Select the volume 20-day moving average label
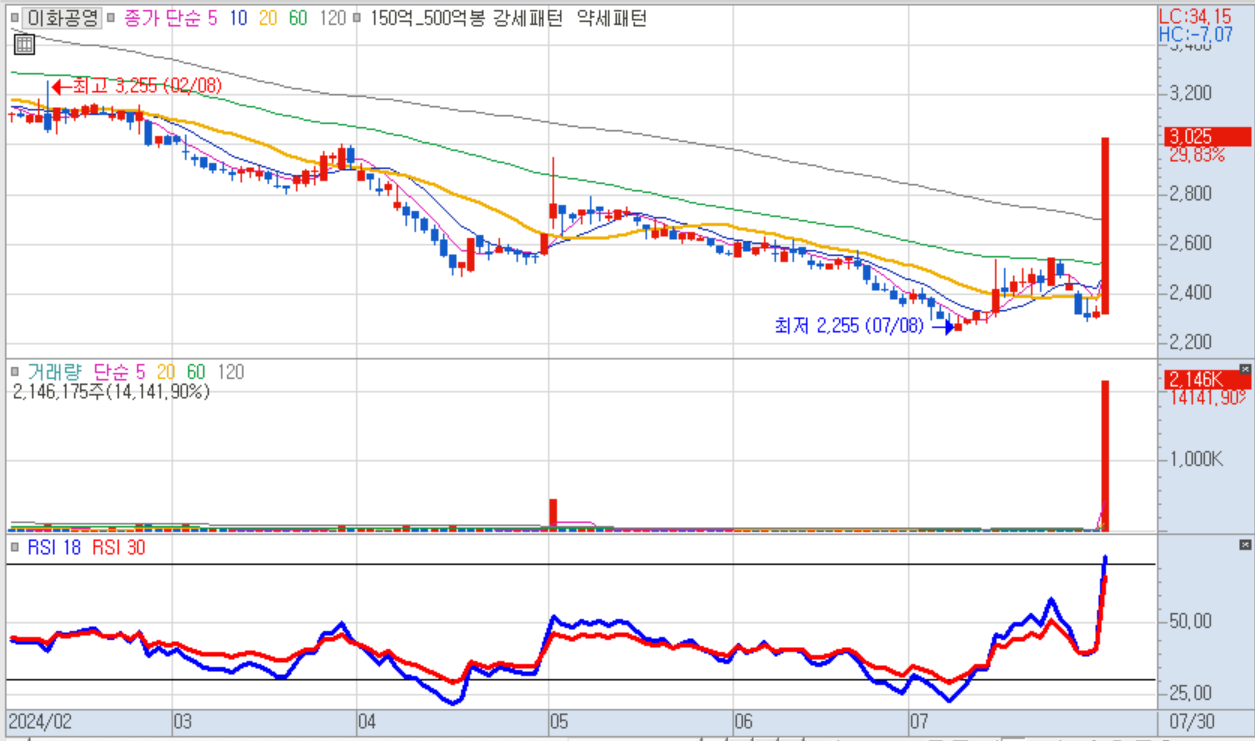 tap(167, 373)
